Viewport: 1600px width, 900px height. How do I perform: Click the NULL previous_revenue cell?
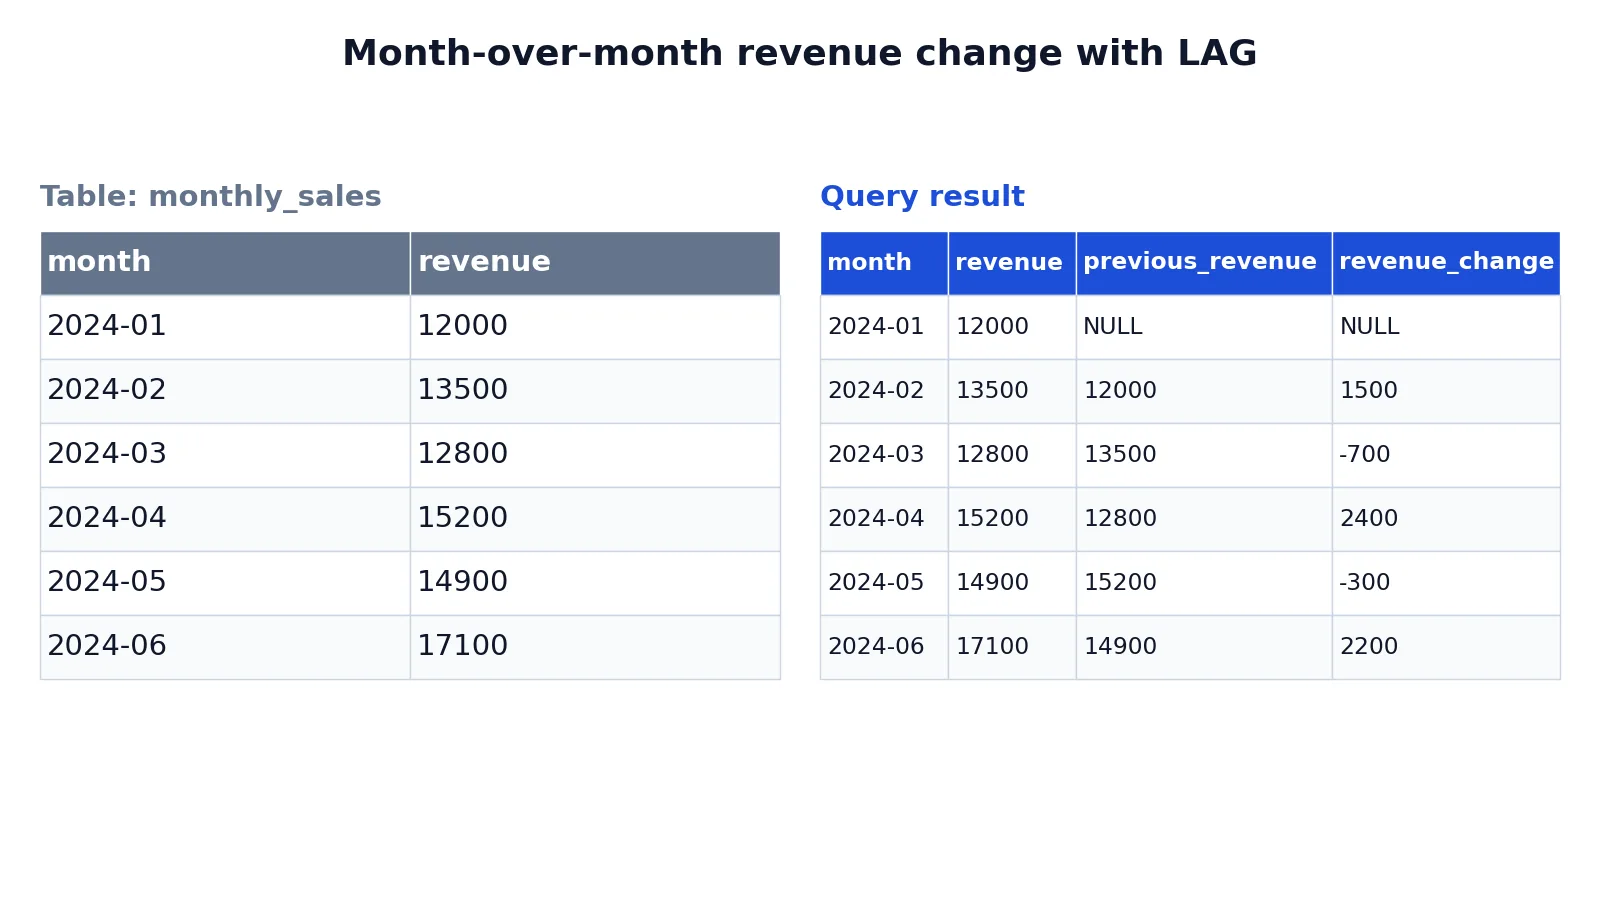click(x=1204, y=327)
